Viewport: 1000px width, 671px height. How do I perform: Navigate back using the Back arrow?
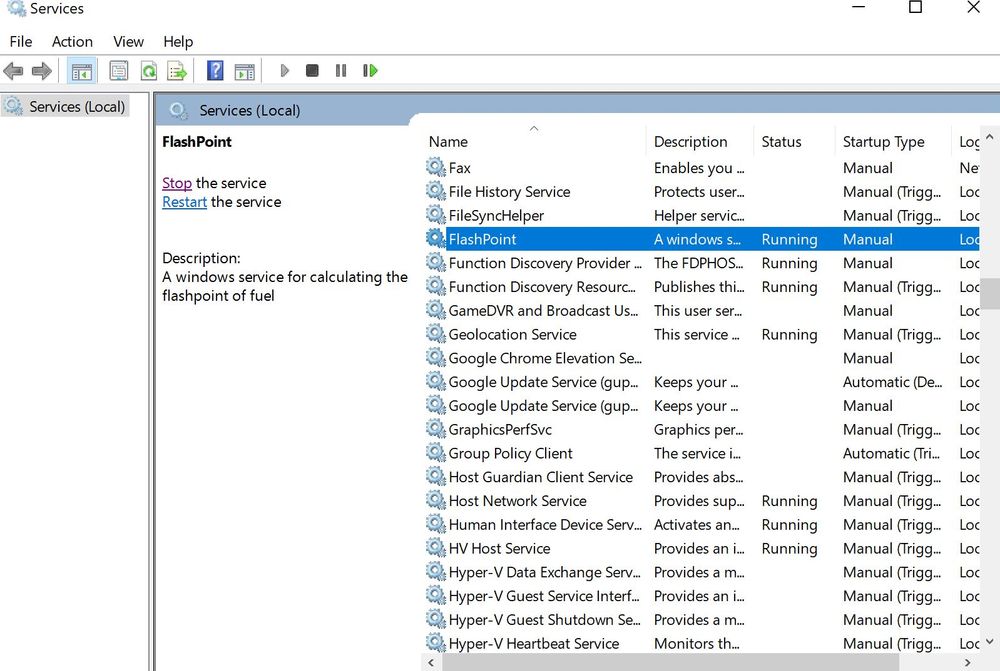tap(13, 70)
